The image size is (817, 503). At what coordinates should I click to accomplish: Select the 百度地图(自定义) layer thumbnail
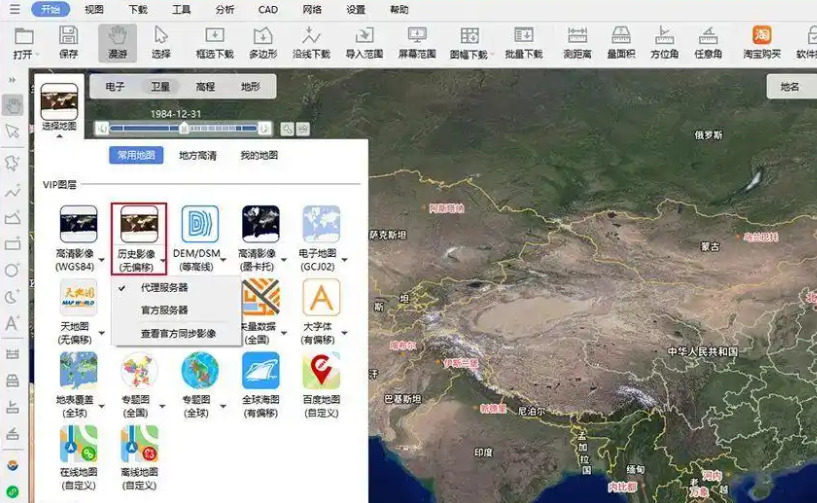pyautogui.click(x=321, y=370)
